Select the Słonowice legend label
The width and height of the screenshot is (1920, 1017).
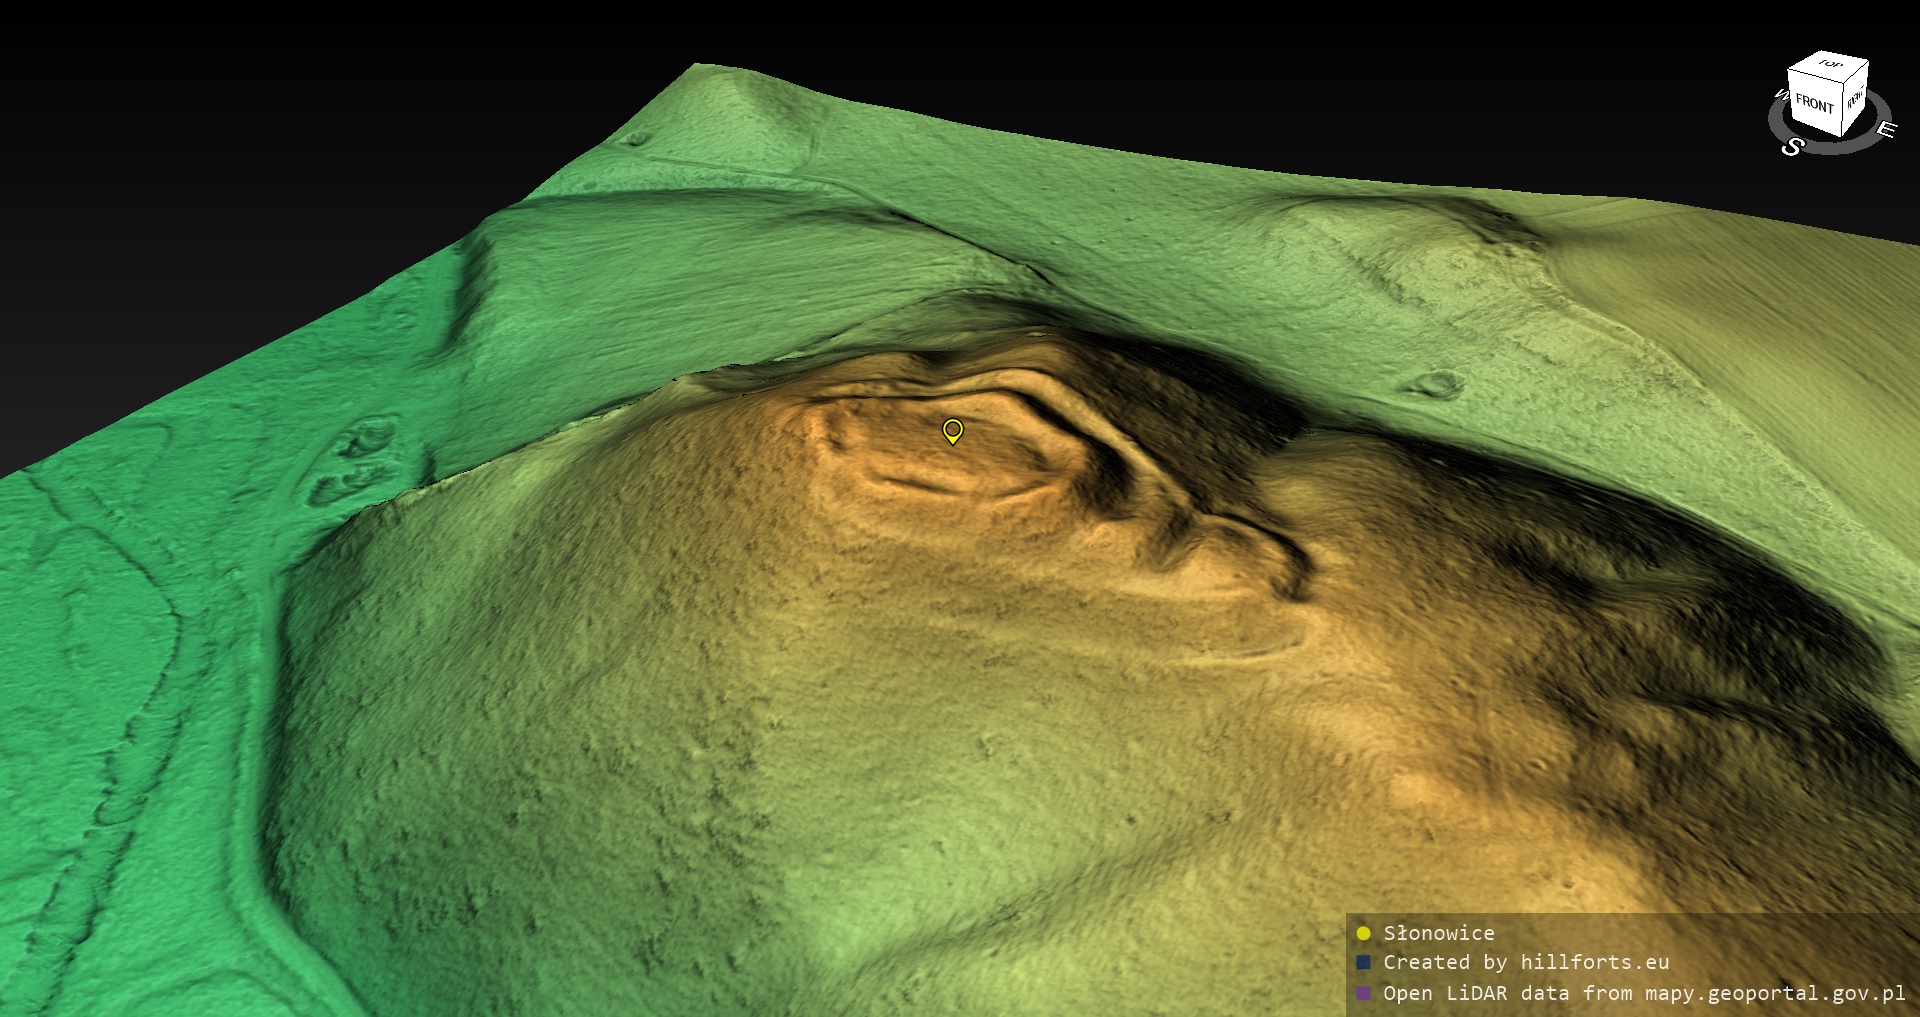tap(1438, 933)
